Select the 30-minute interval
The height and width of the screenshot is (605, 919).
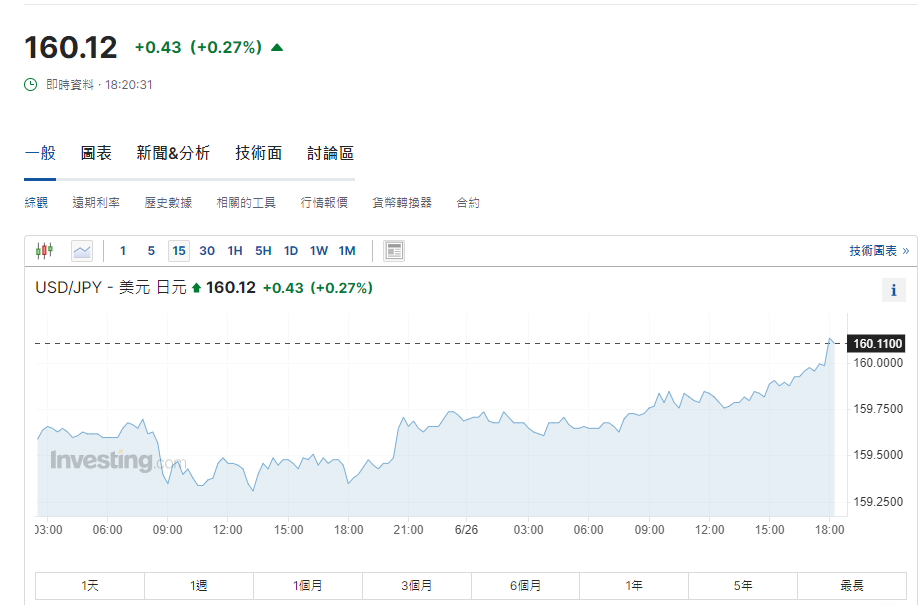[x=206, y=251]
